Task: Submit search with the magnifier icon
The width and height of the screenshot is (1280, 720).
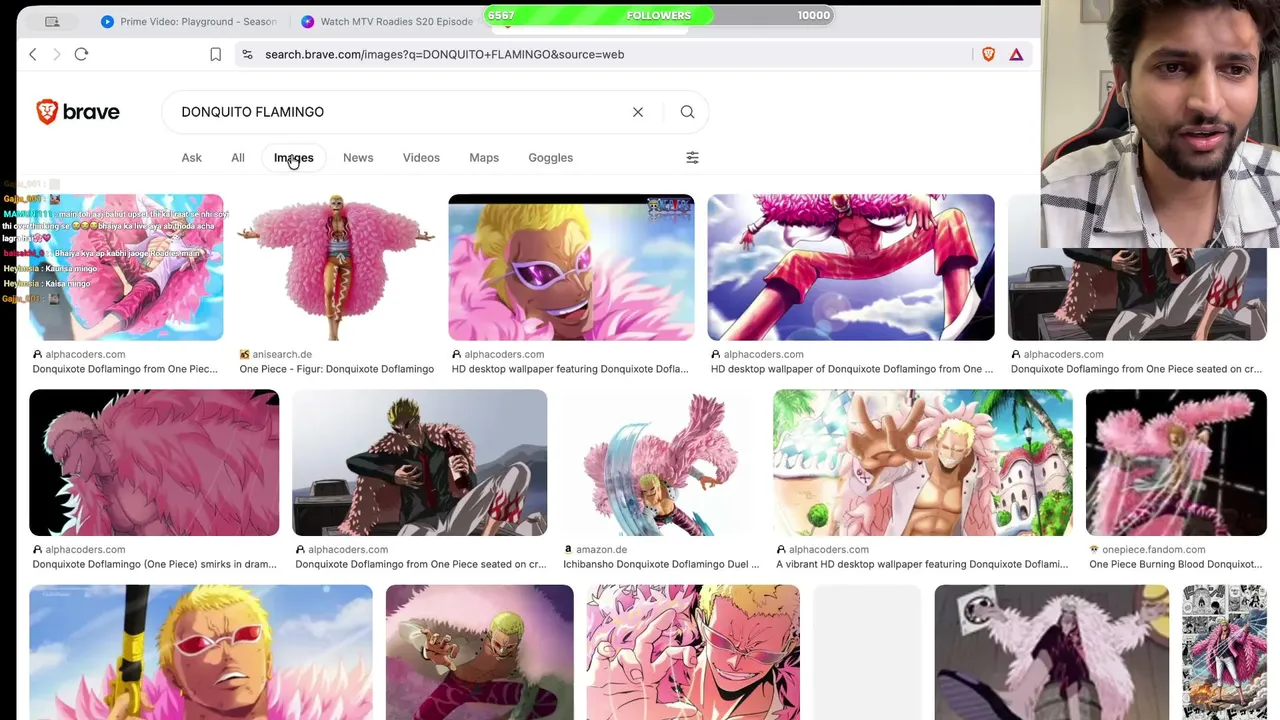Action: tap(687, 112)
